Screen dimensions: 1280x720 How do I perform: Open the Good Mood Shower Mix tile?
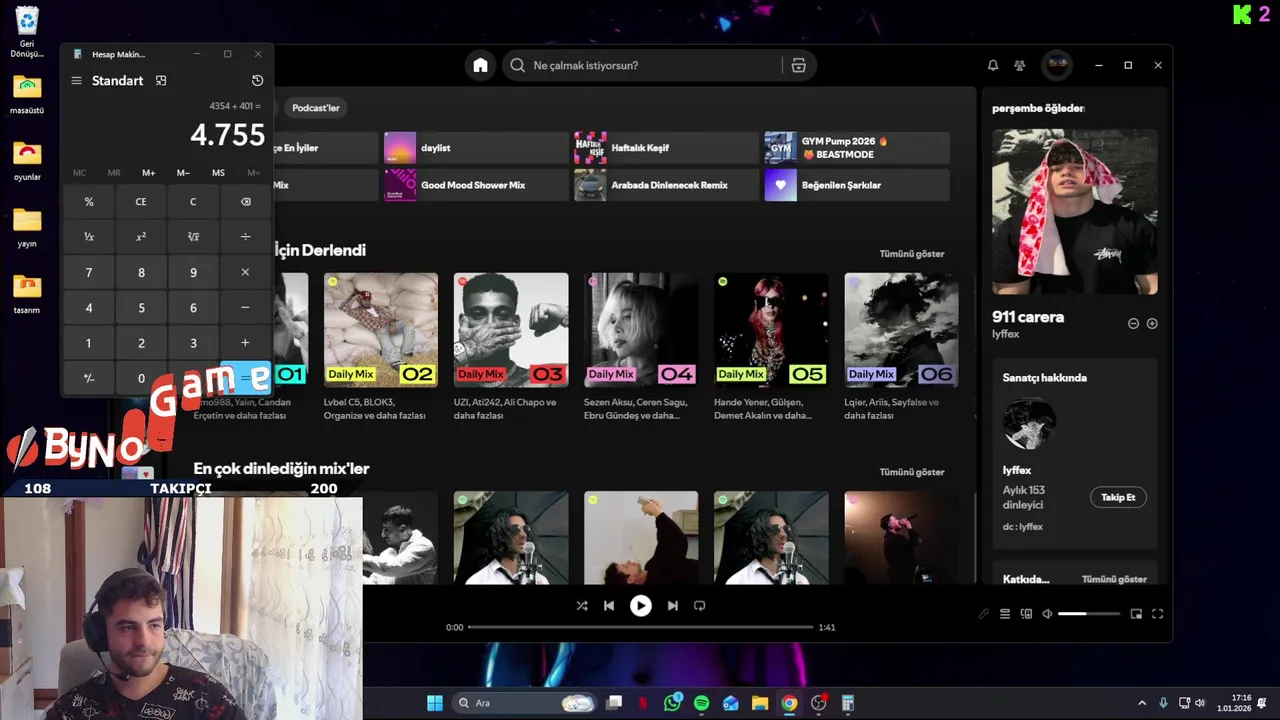pyautogui.click(x=476, y=185)
